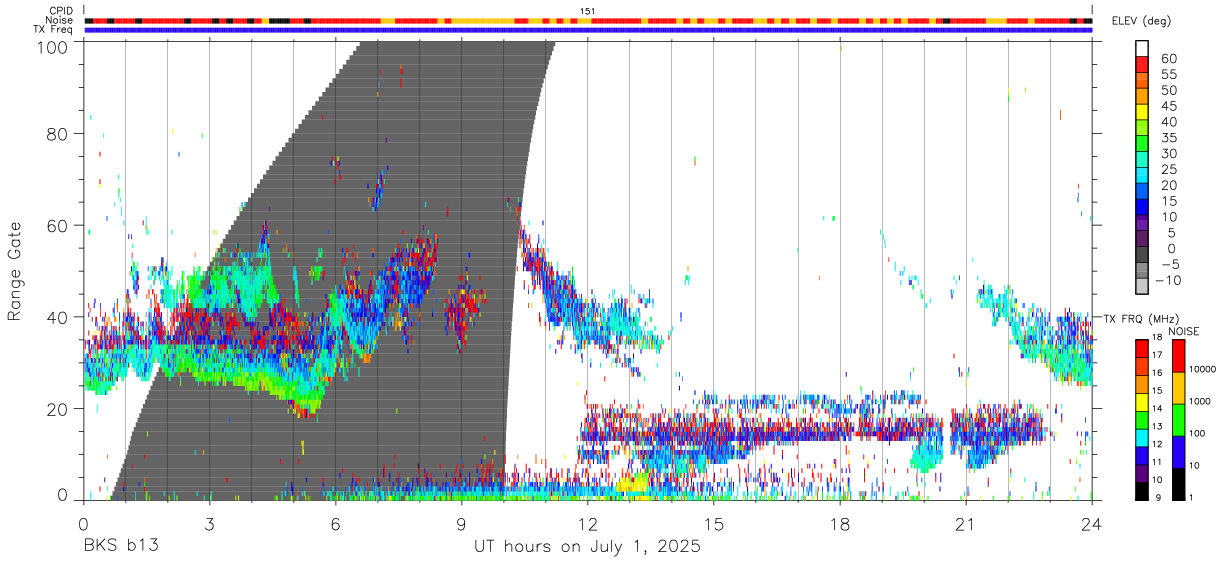Click the 45 label on the ELEV colorbar
This screenshot has width=1228, height=567.
1167,106
